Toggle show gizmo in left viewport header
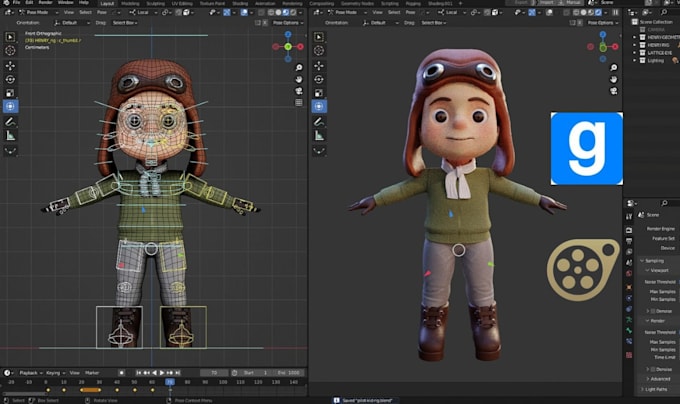680x404 pixels. point(227,13)
